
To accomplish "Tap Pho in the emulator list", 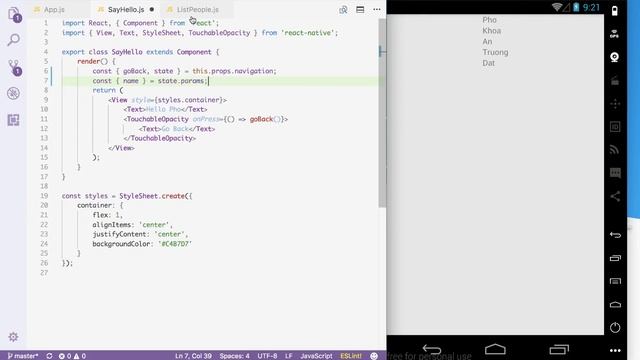I will (x=489, y=20).
